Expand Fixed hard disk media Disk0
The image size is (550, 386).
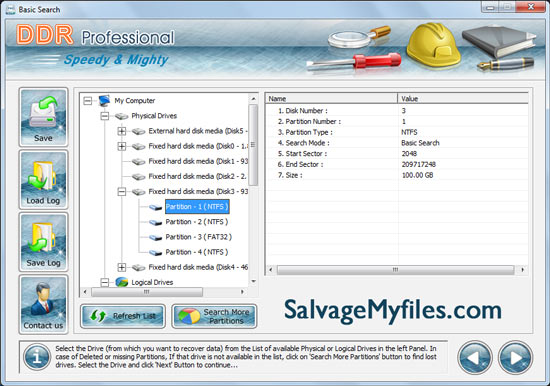coord(122,146)
